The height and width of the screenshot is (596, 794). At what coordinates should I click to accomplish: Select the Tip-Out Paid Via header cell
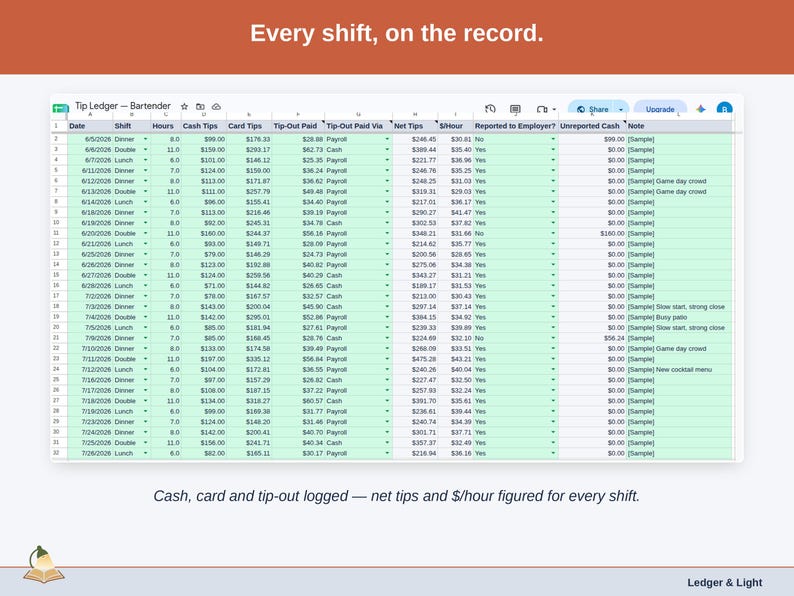tap(358, 126)
